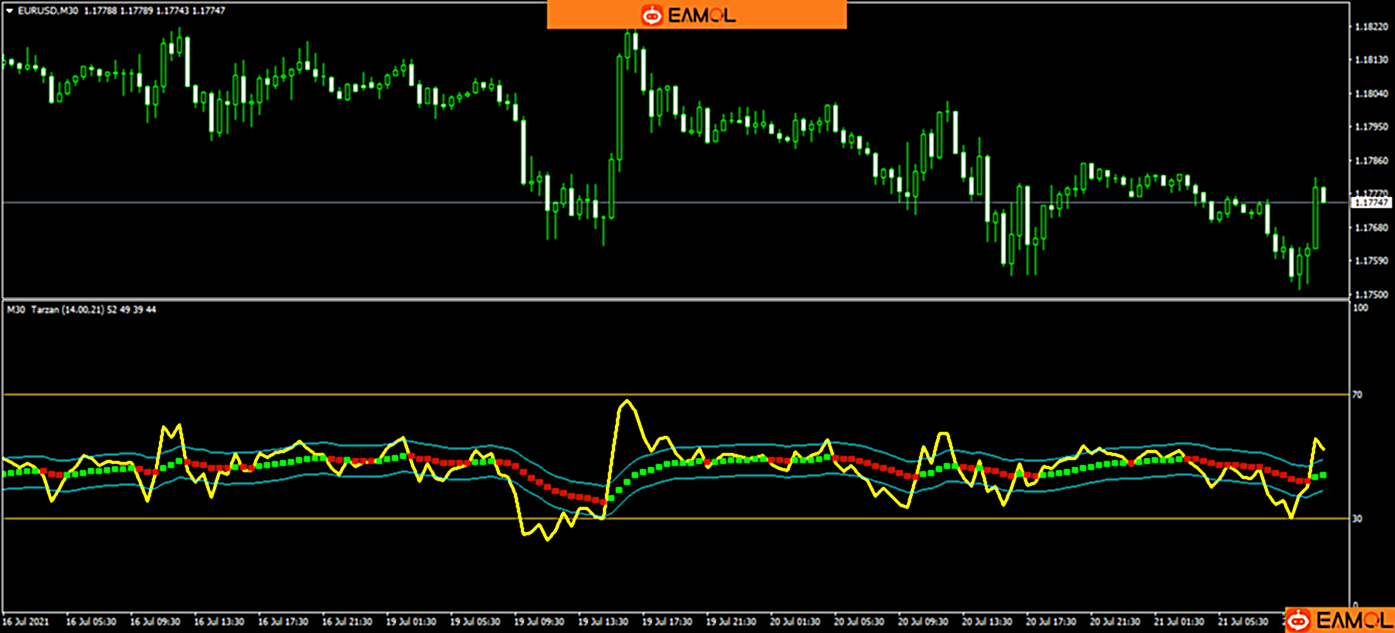Click the 1.18220 price scale label
The image size is (1395, 633).
1368,27
